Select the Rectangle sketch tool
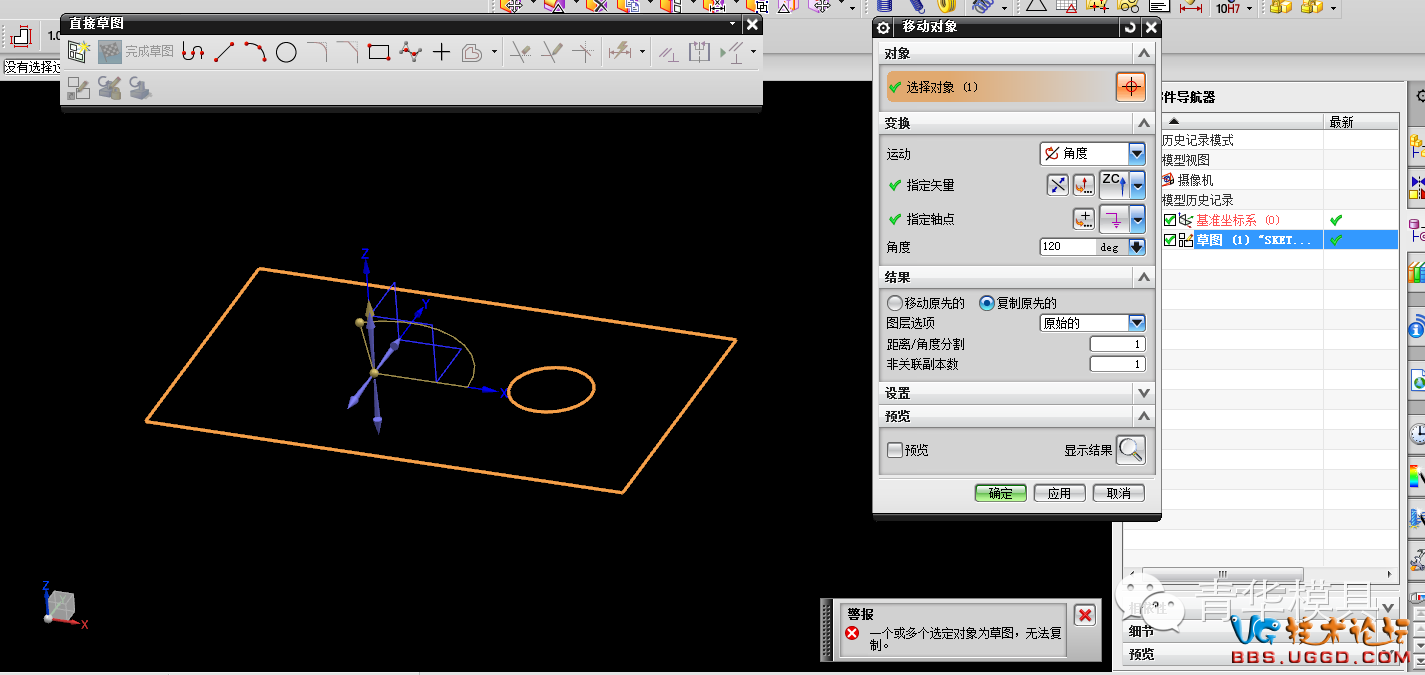This screenshot has height=675, width=1425. pyautogui.click(x=378, y=52)
